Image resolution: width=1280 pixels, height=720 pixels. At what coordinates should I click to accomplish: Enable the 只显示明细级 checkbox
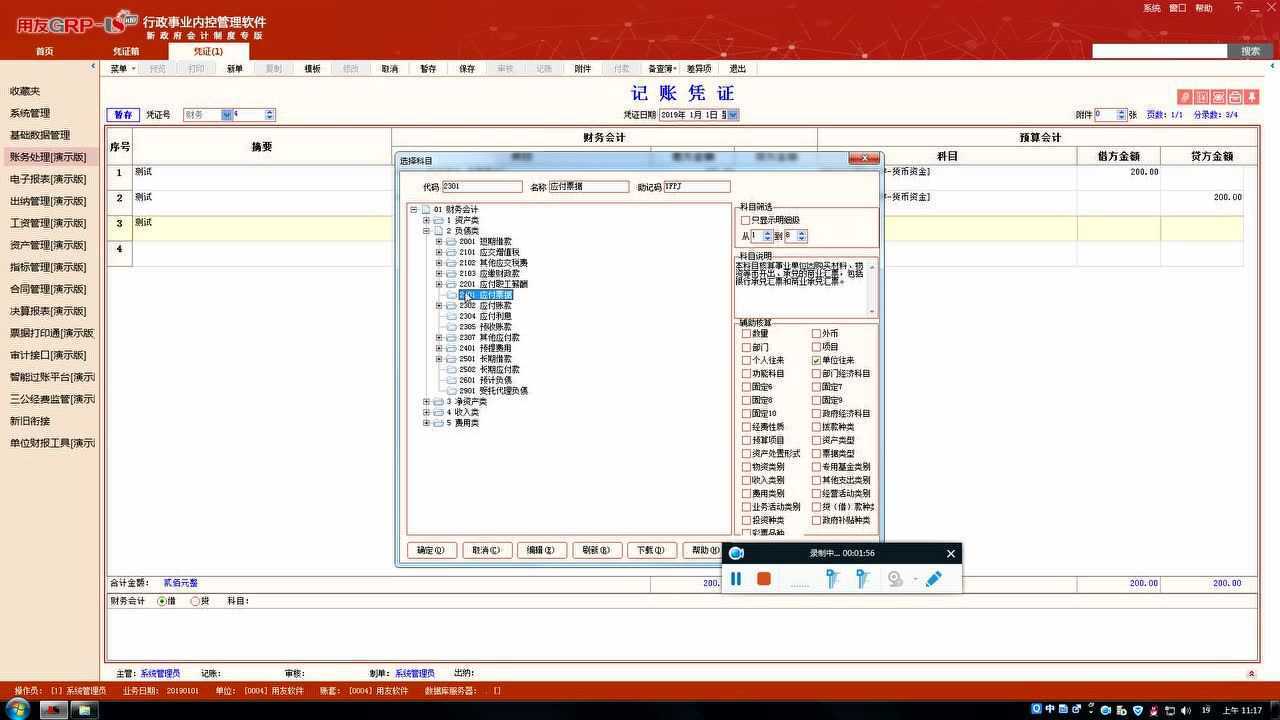point(745,220)
